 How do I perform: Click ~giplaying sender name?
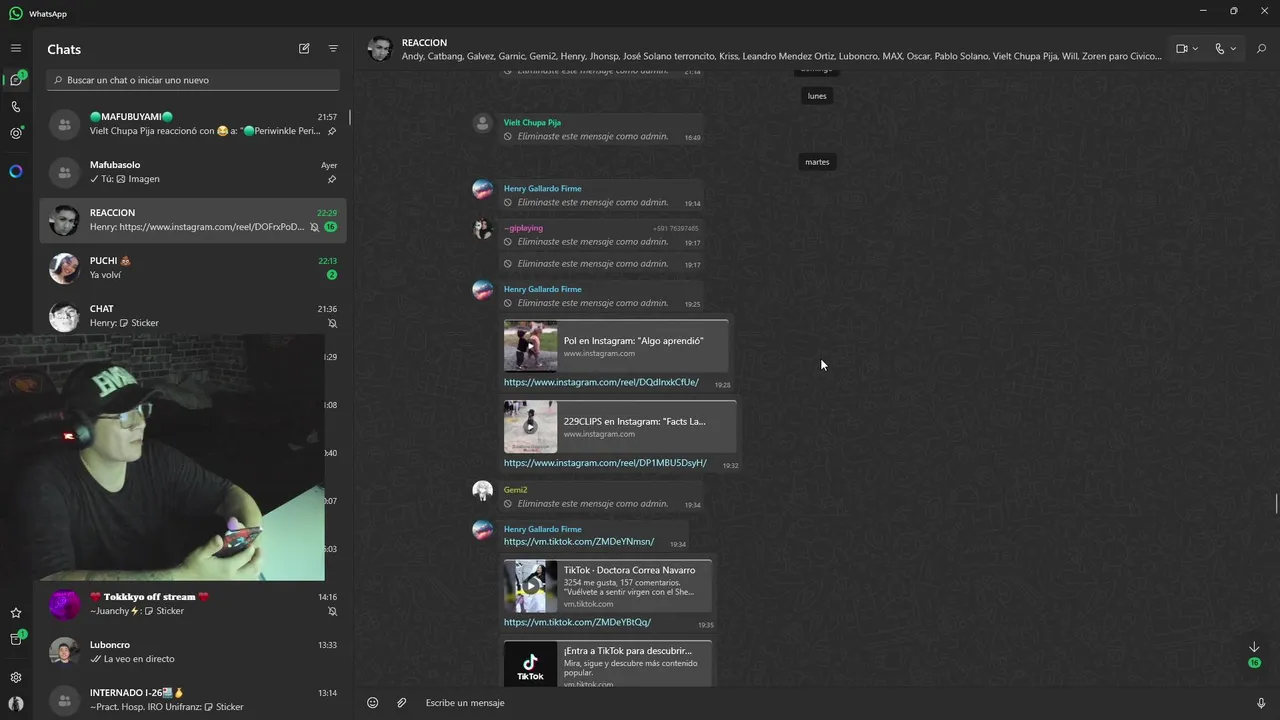pyautogui.click(x=523, y=228)
